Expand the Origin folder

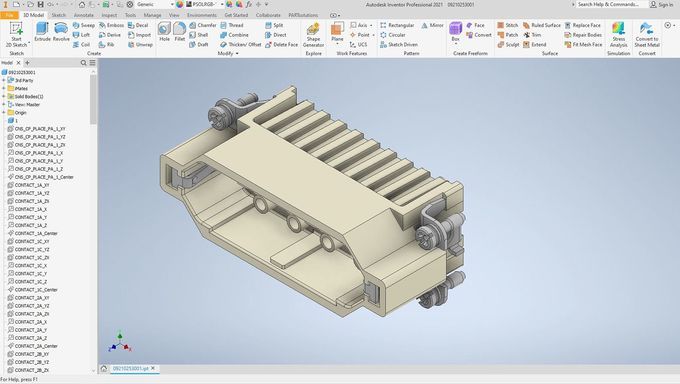[x=4, y=112]
